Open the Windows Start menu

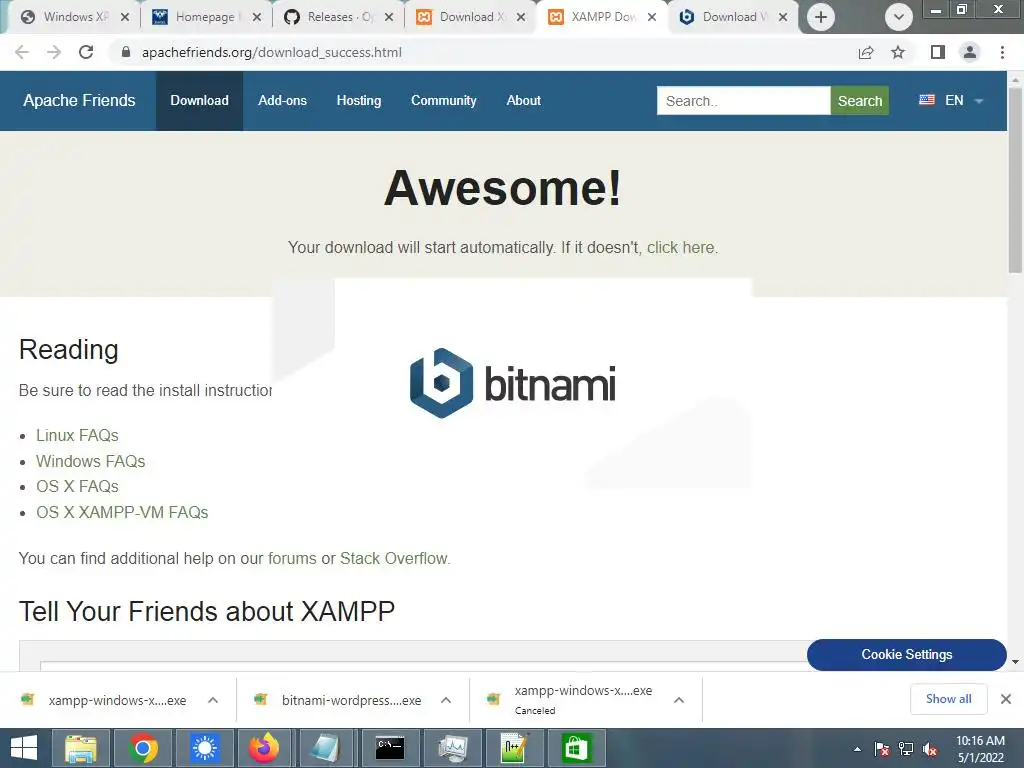pos(24,748)
